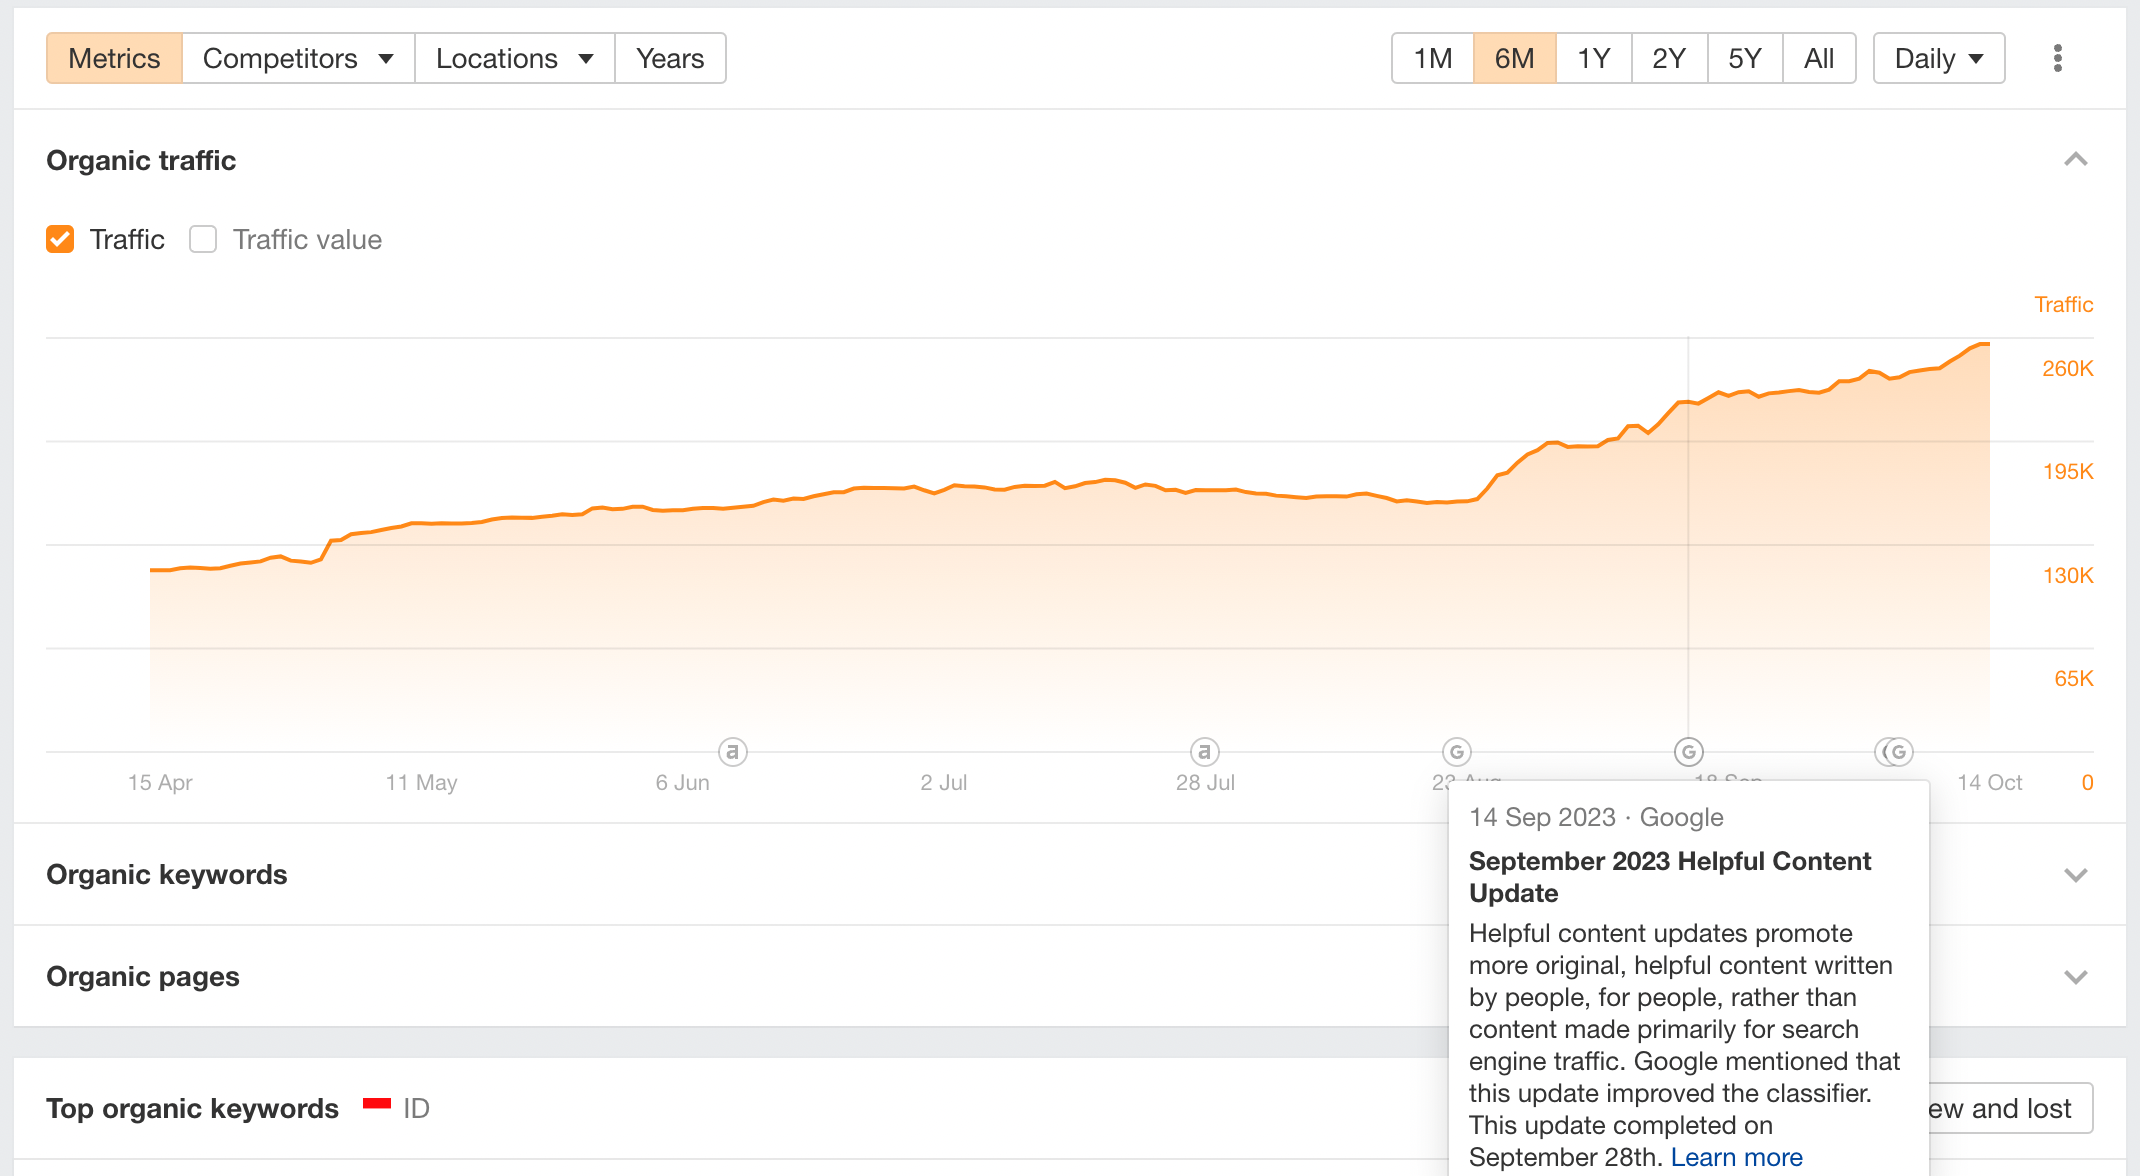
Task: Open the Locations dropdown
Action: (515, 58)
